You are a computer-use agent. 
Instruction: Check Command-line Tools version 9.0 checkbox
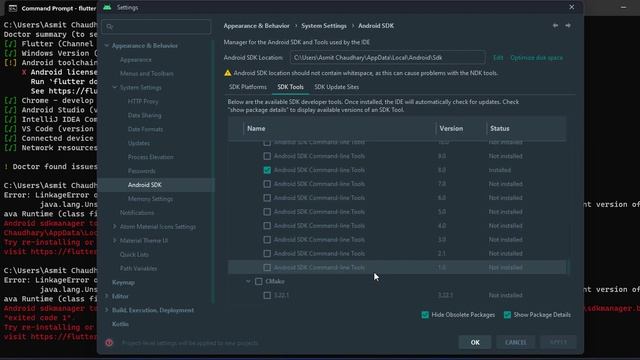click(x=267, y=156)
